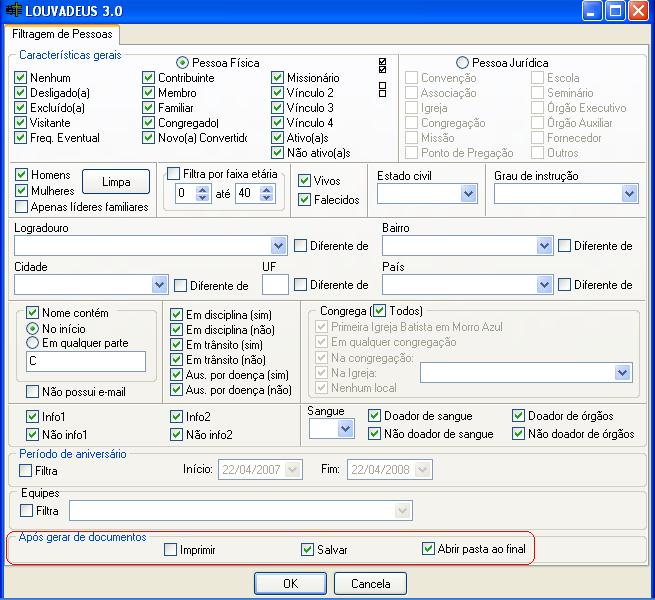Toggle Em disciplina (sim) checkbox
The height and width of the screenshot is (600, 655).
point(176,315)
